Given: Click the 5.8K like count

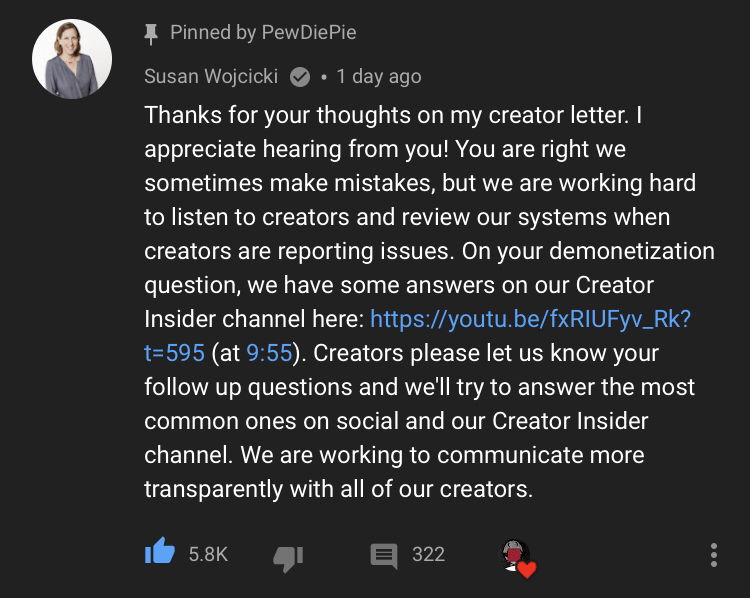Looking at the screenshot, I should pyautogui.click(x=208, y=554).
